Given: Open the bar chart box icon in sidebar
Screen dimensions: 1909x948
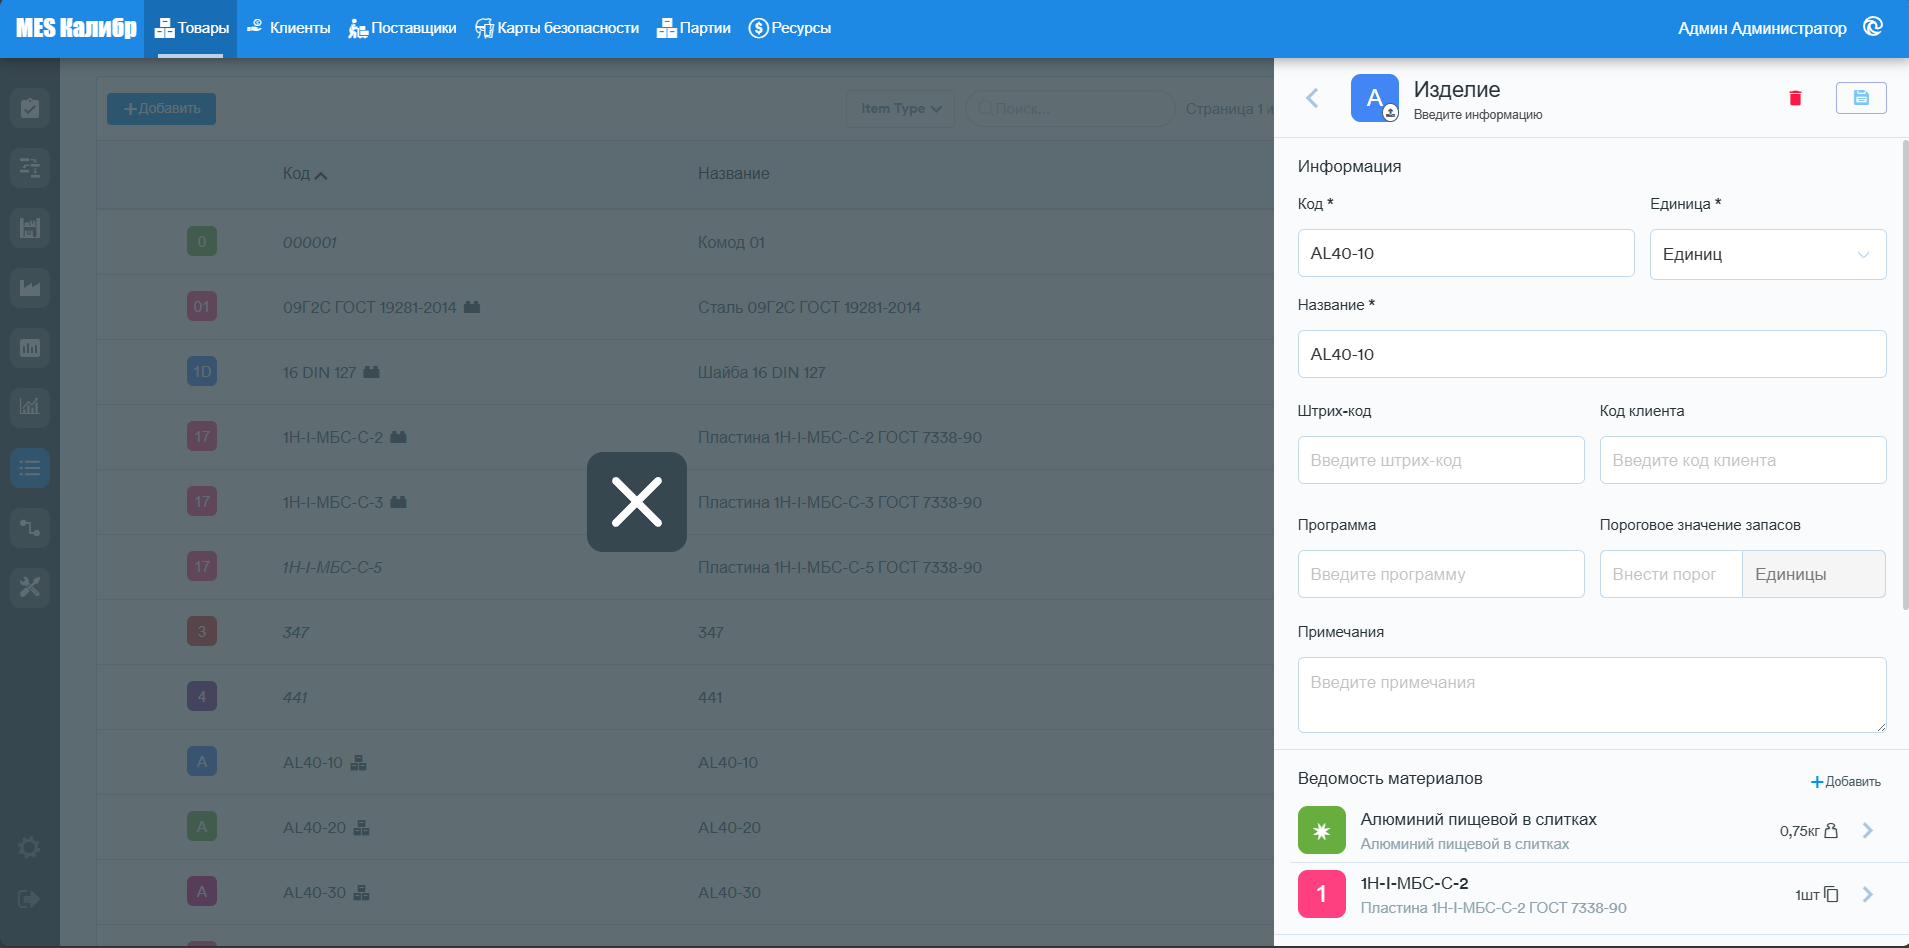Looking at the screenshot, I should click(30, 348).
